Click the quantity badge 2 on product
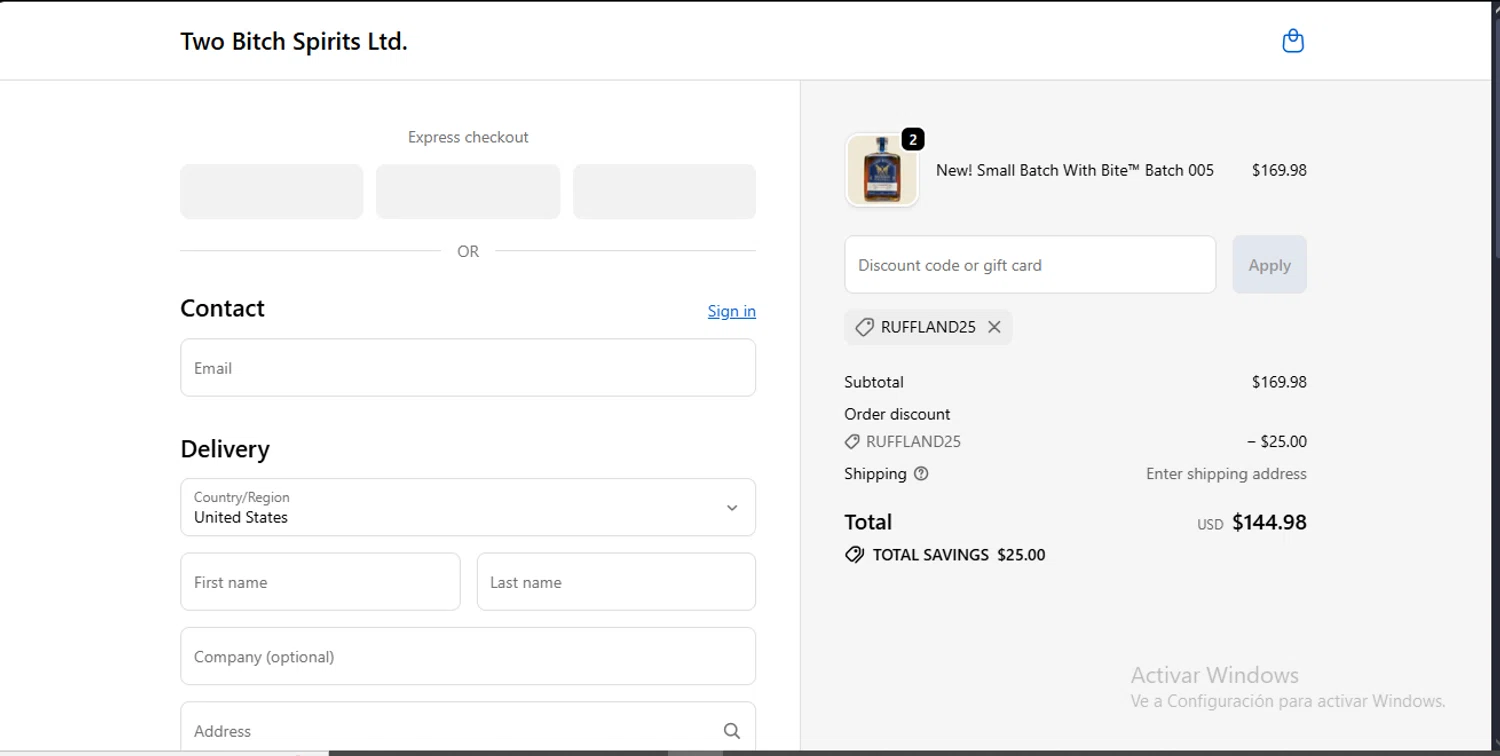This screenshot has height=756, width=1500. tap(912, 140)
